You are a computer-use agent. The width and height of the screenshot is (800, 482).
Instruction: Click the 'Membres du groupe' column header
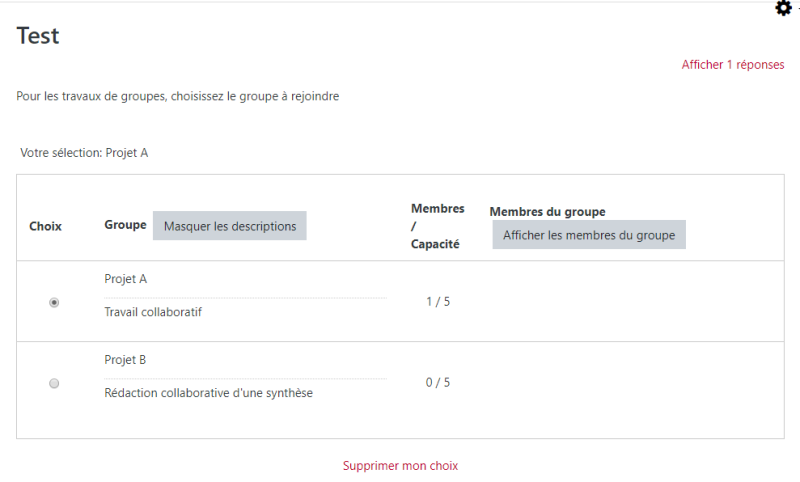(547, 212)
